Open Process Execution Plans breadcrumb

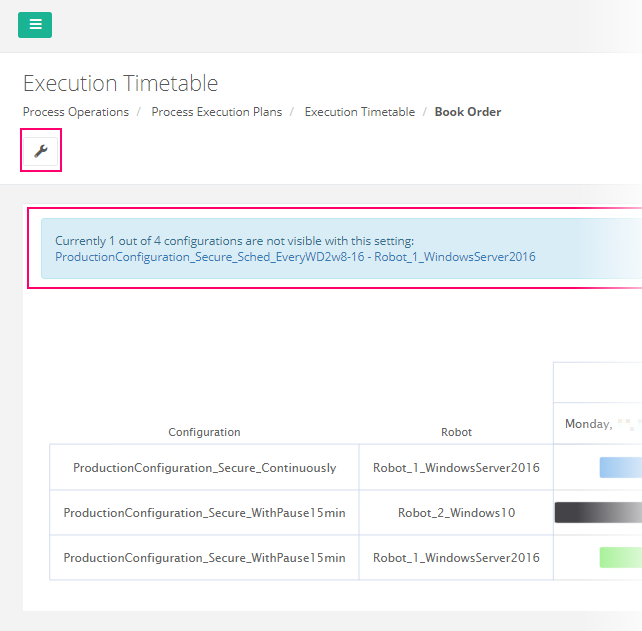click(217, 112)
